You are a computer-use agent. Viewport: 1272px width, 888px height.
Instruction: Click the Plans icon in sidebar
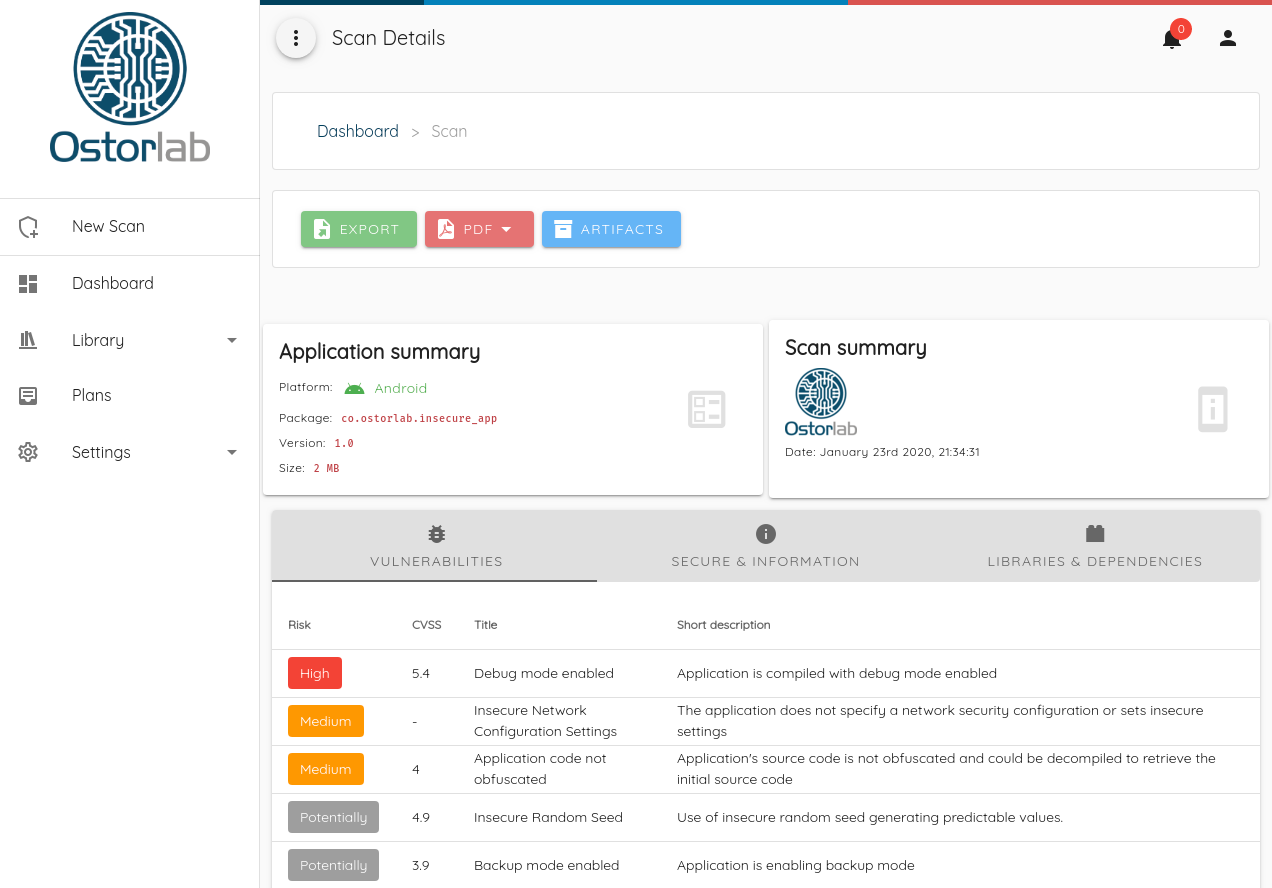28,396
